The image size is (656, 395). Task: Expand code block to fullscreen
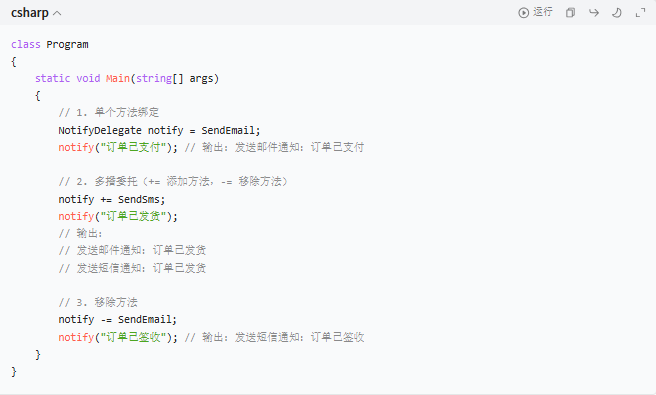(x=640, y=13)
